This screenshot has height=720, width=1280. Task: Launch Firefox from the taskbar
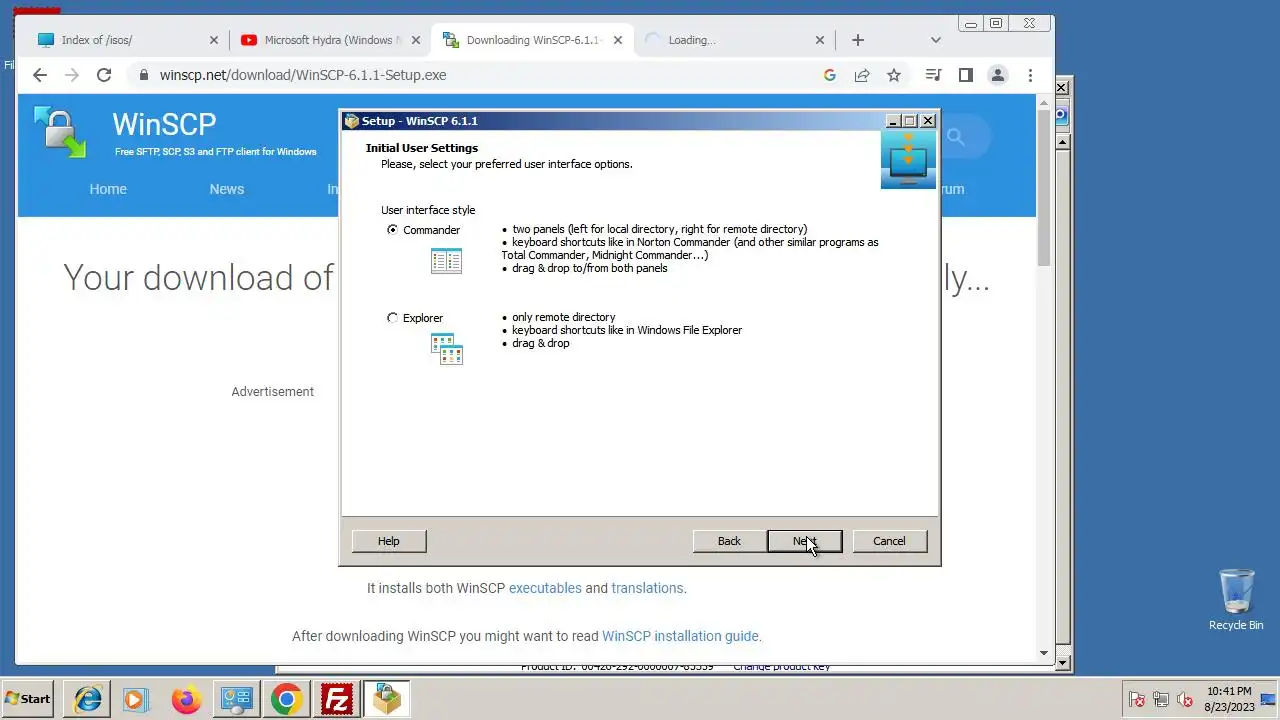pos(186,699)
